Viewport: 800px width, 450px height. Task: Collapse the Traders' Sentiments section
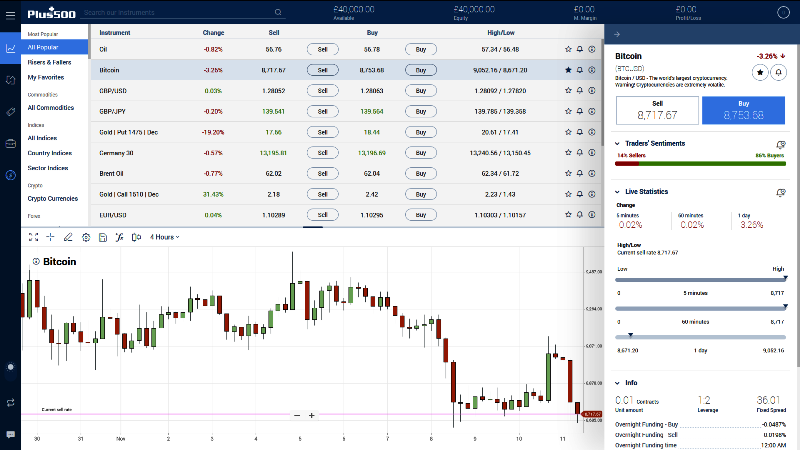[617, 143]
